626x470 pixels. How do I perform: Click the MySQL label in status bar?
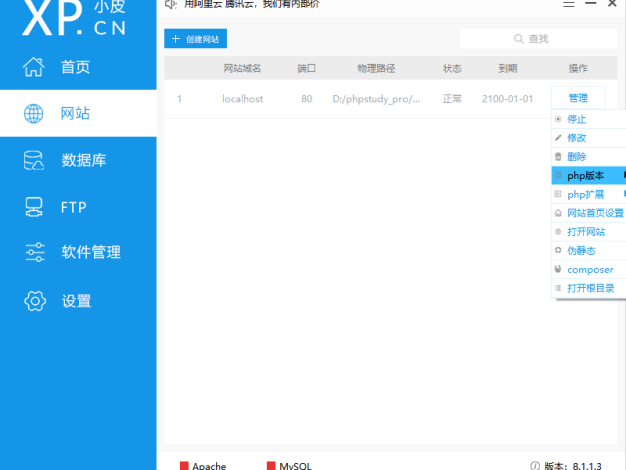point(295,466)
